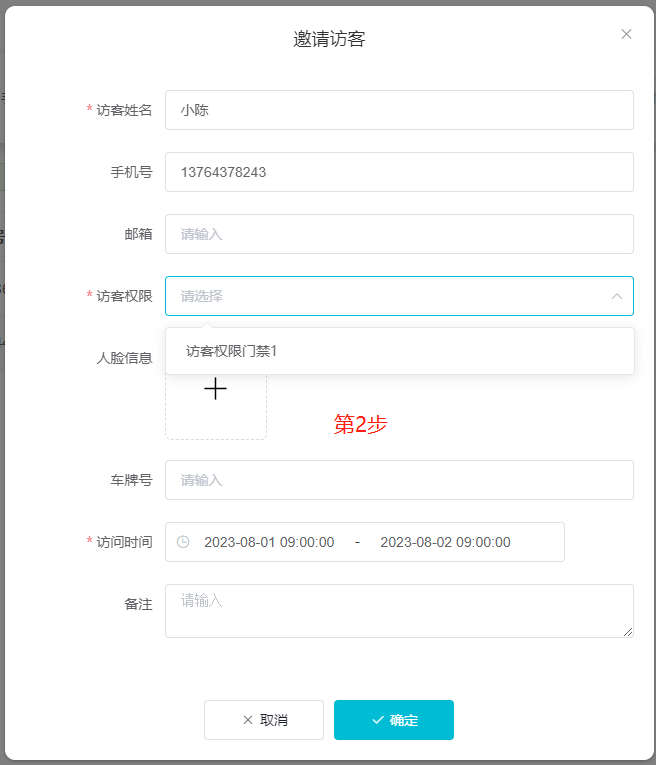Click the 人脸信息 dashed upload box

[x=216, y=405]
